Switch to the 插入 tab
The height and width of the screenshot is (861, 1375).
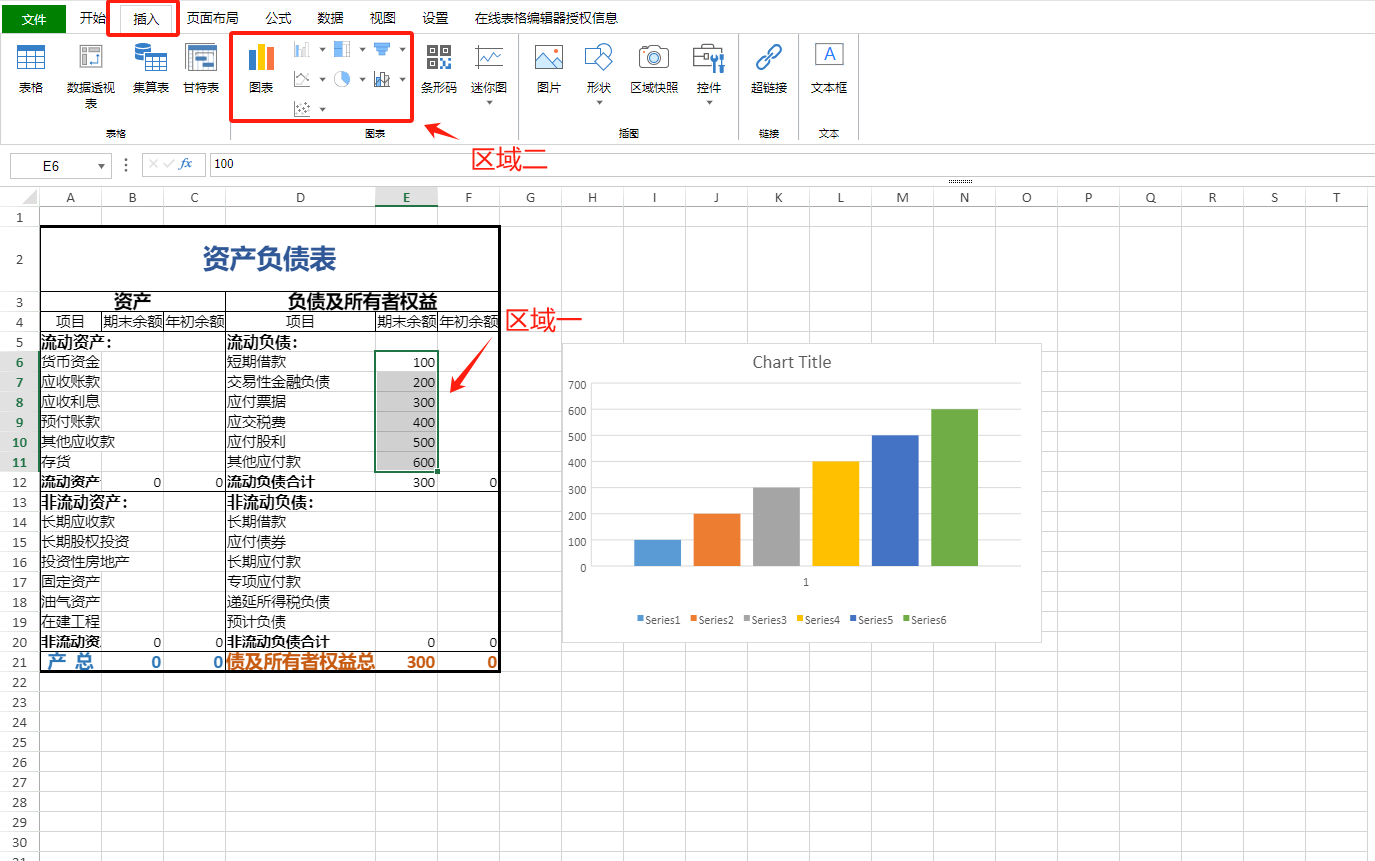[146, 18]
